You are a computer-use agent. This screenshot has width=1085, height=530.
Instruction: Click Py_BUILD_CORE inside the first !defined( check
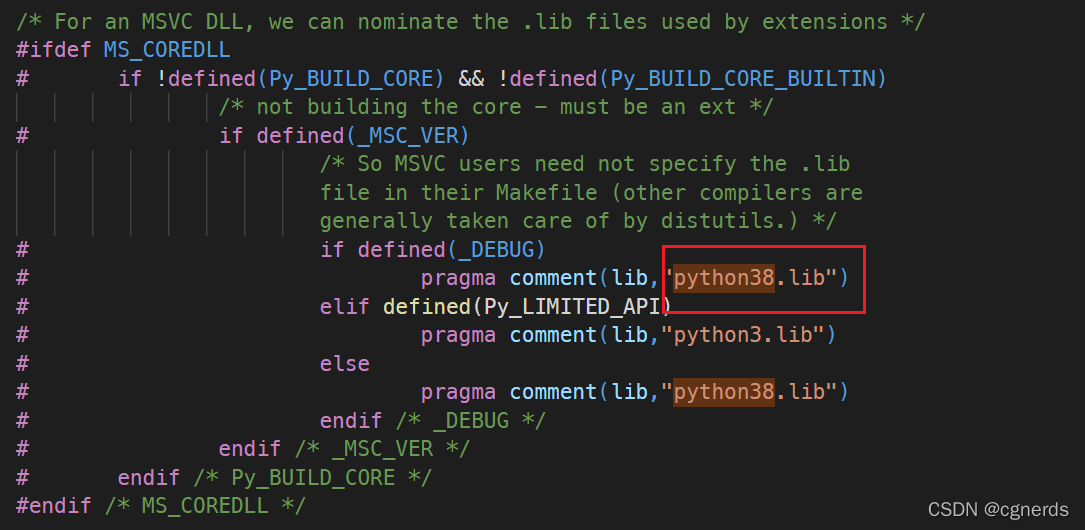(350, 79)
